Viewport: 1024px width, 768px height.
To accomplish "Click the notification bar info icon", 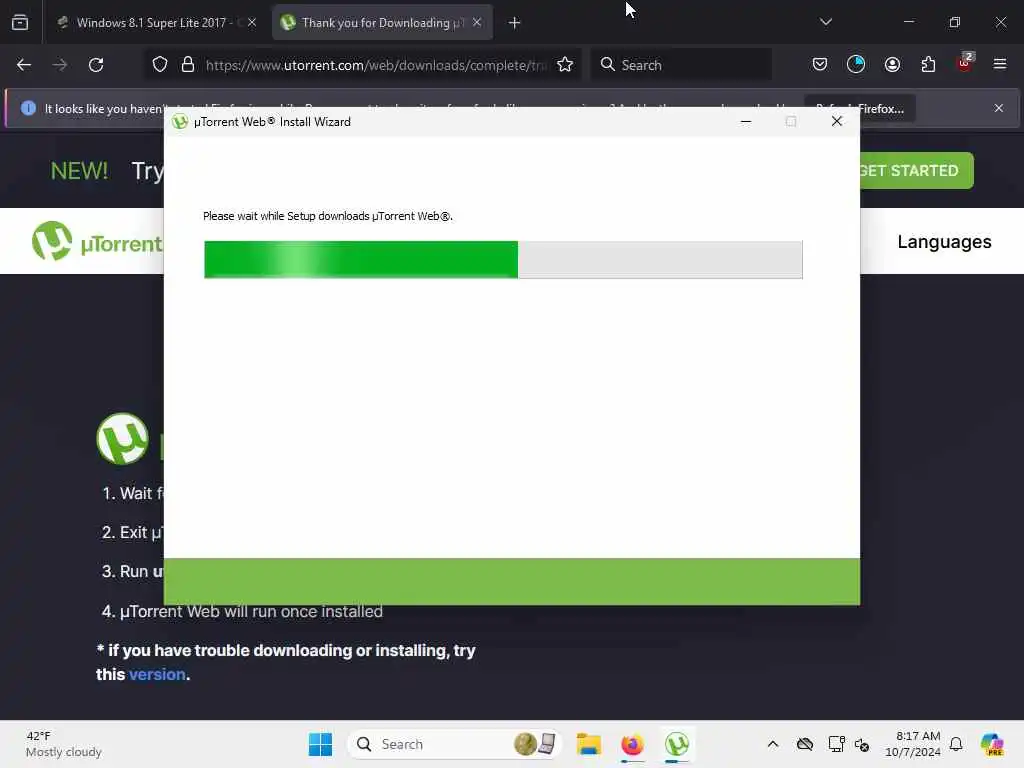I will pyautogui.click(x=28, y=108).
